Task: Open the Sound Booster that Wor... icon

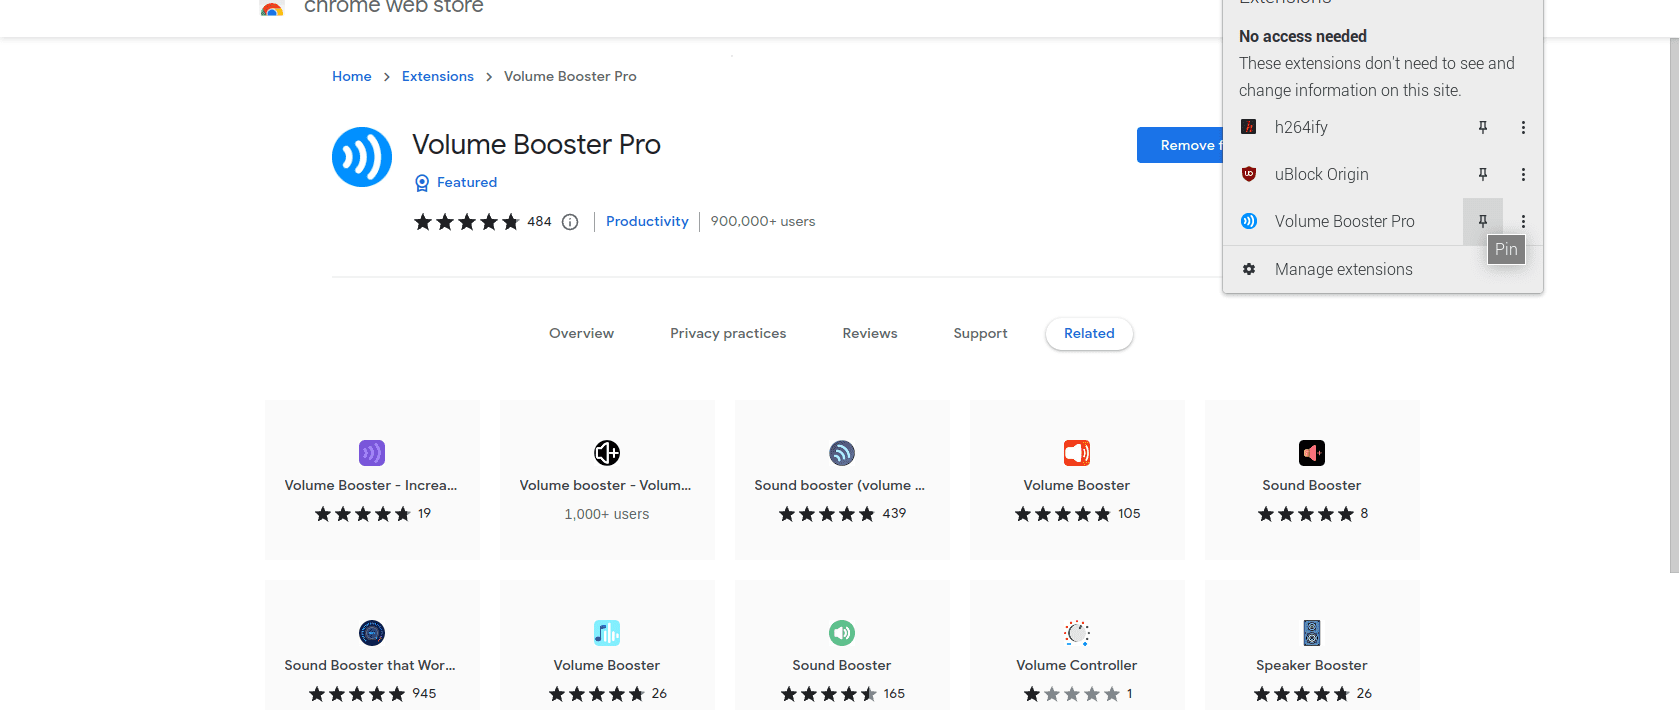Action: point(372,633)
